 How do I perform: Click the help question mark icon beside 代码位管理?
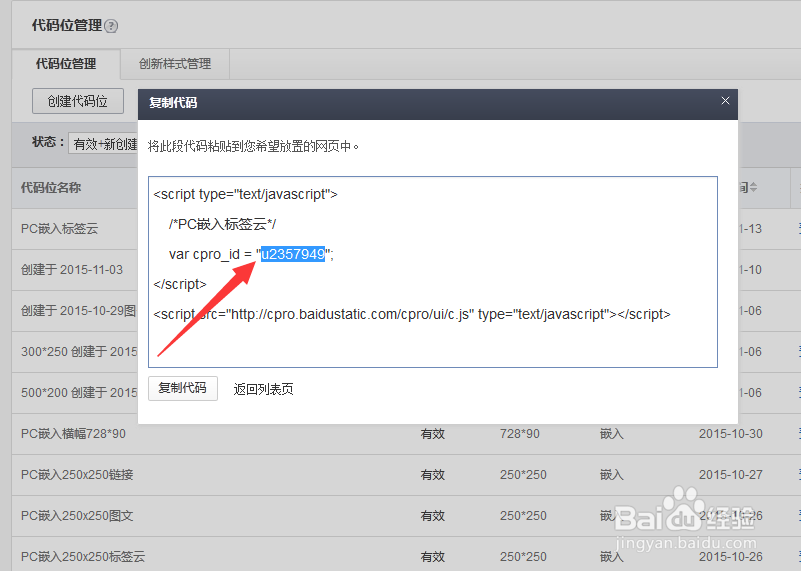coord(111,26)
